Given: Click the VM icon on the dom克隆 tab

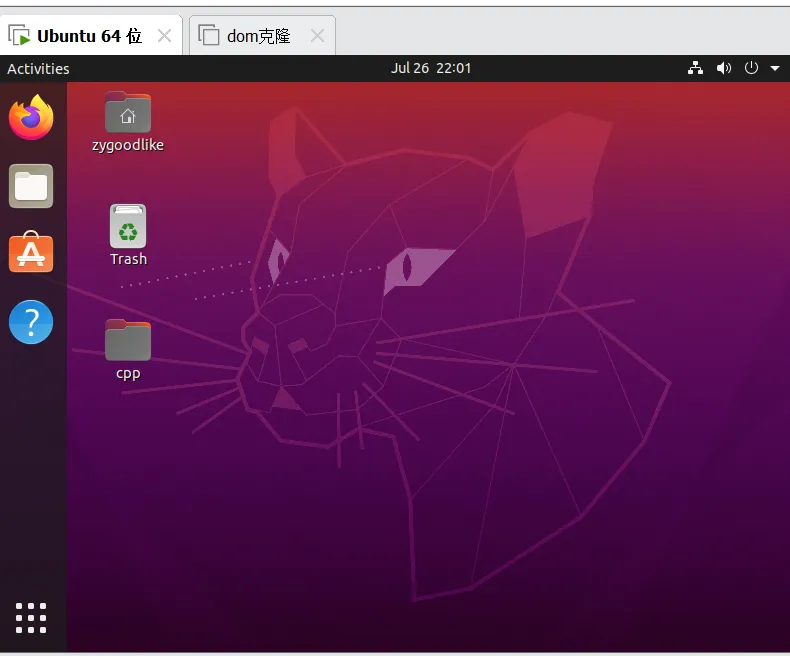Looking at the screenshot, I should coord(209,35).
